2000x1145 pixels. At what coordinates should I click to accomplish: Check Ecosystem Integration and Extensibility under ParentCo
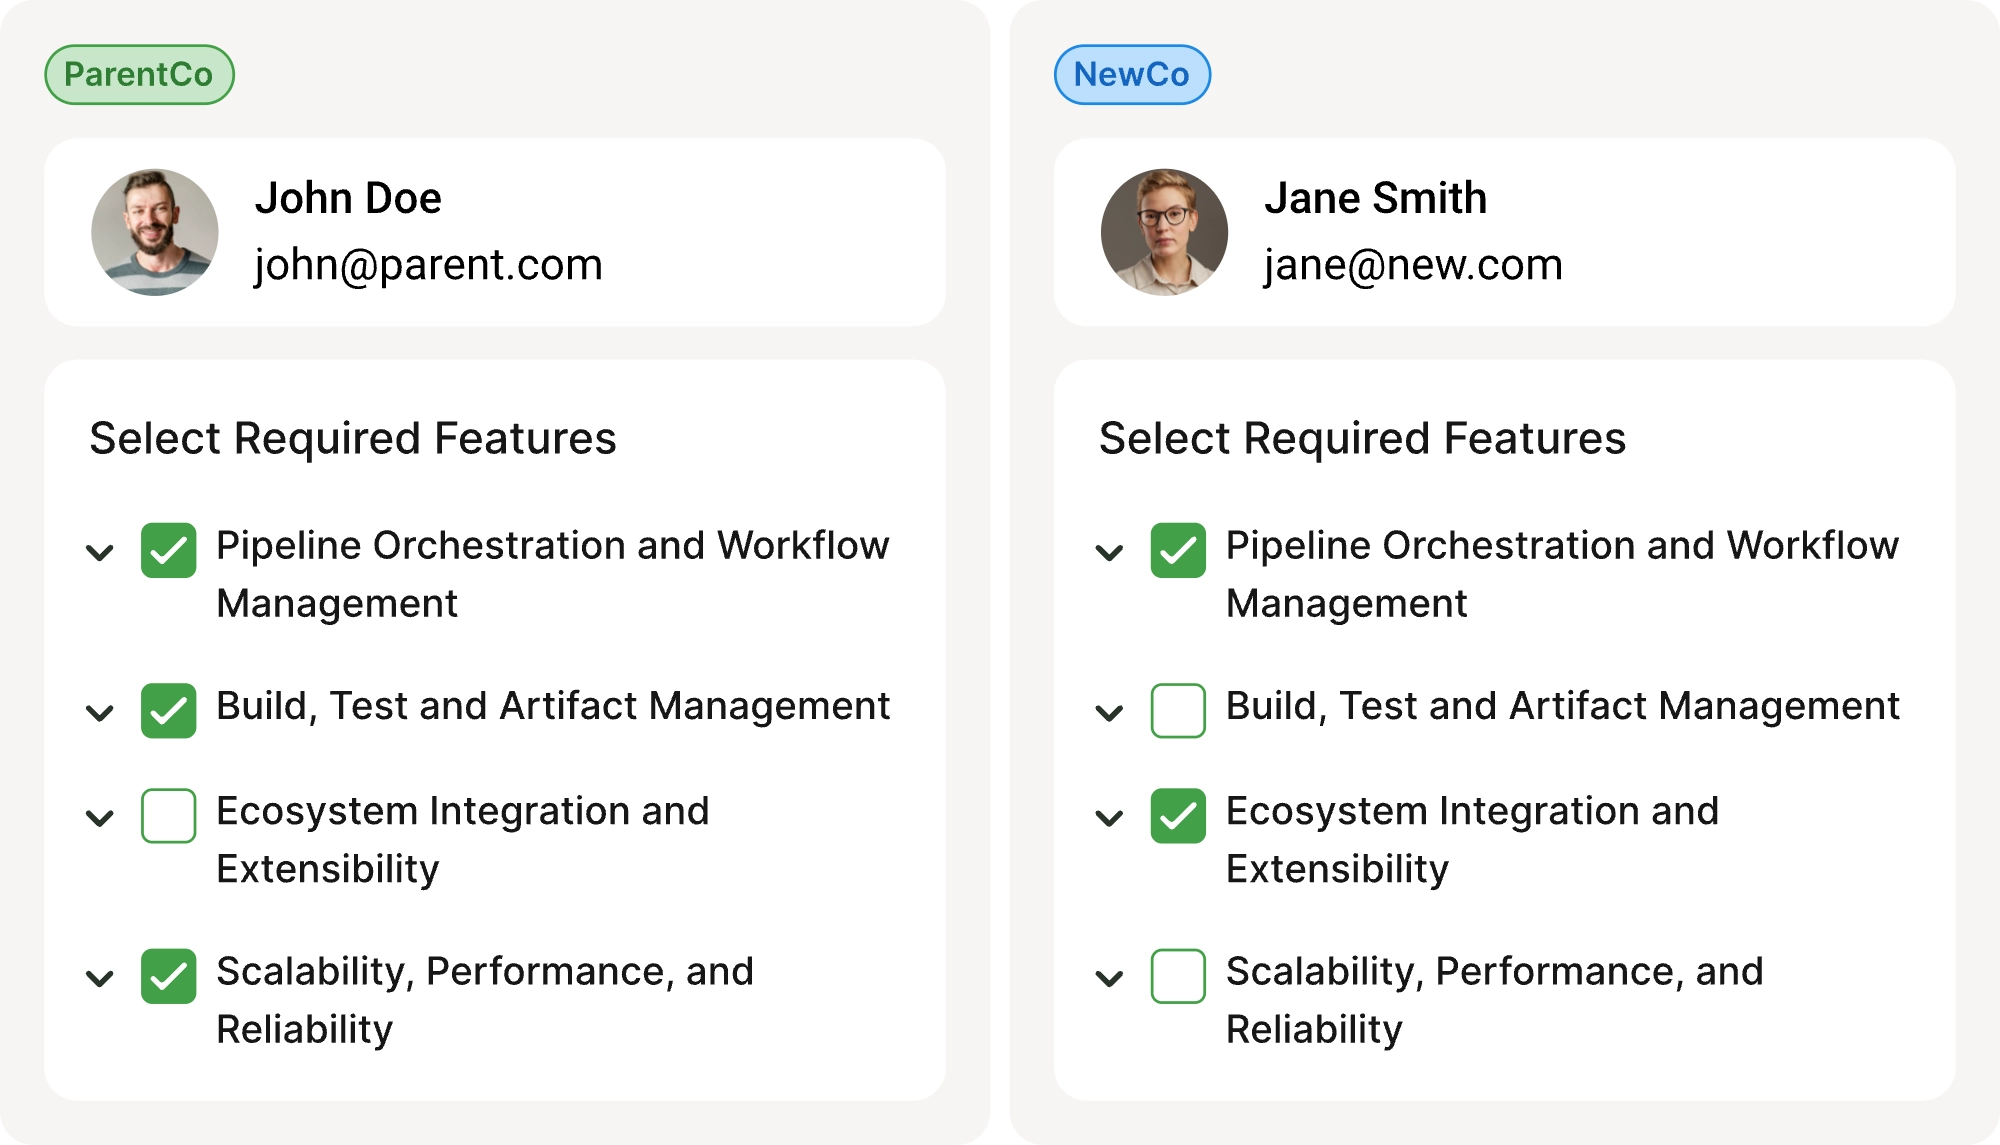click(167, 816)
